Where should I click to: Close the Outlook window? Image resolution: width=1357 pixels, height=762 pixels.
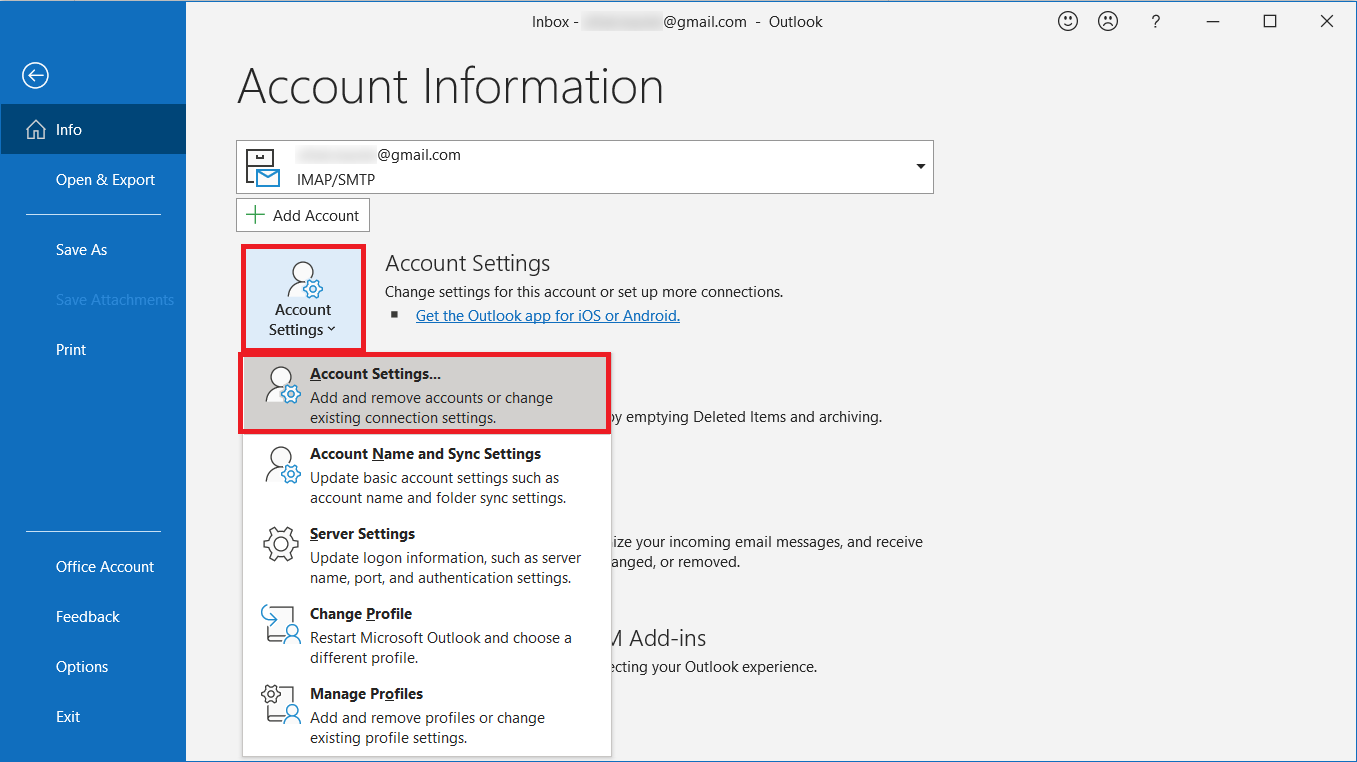1327,21
